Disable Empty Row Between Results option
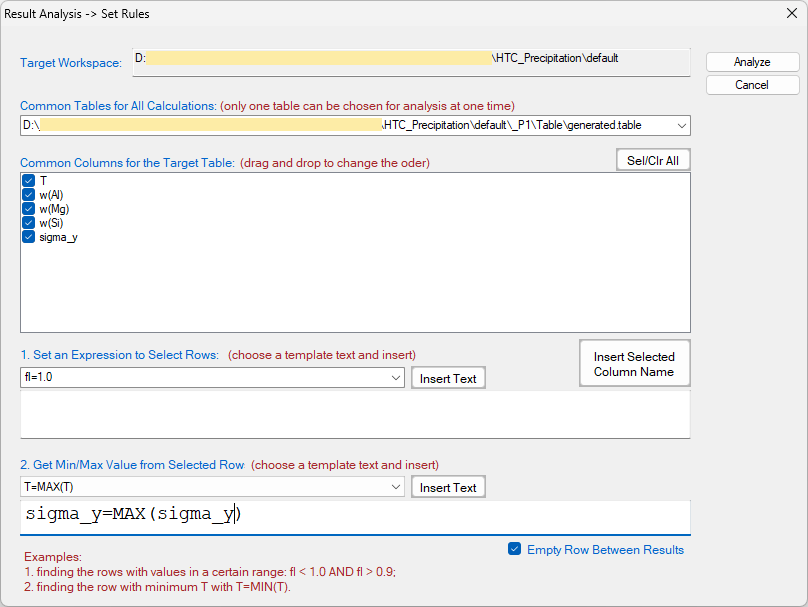This screenshot has height=607, width=808. pos(515,549)
